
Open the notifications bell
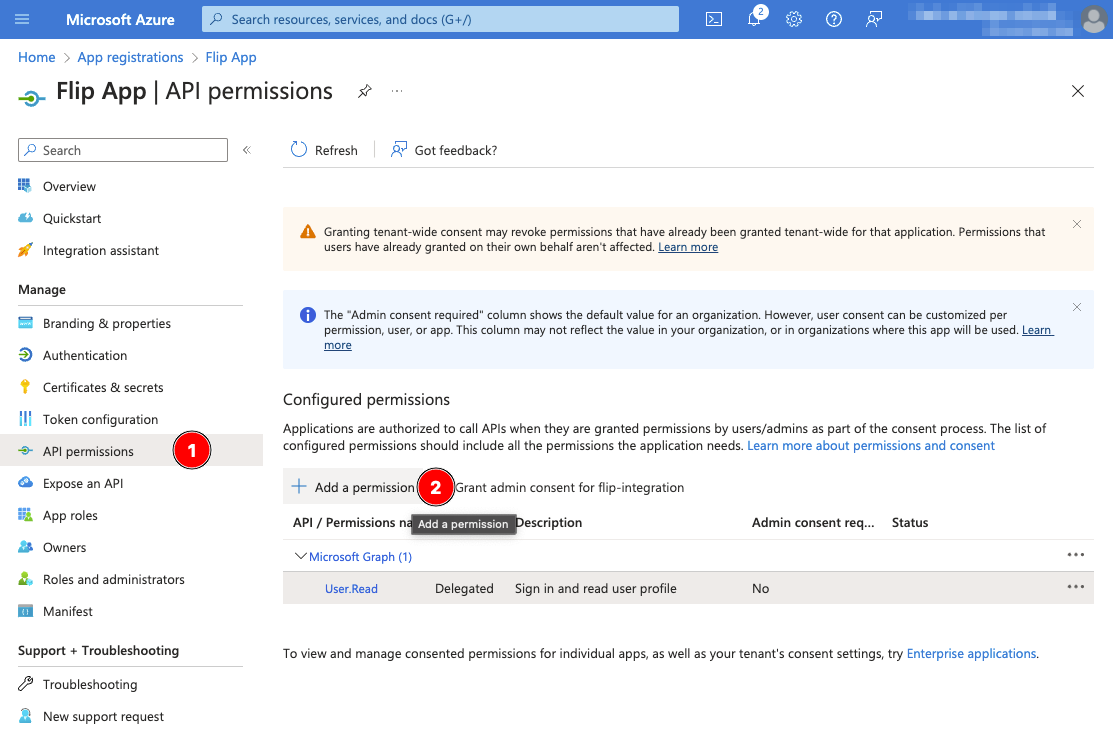click(x=755, y=19)
